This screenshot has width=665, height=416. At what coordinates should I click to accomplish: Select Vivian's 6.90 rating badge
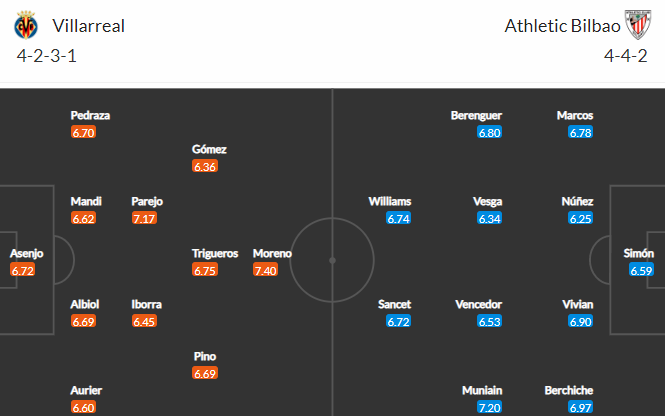(581, 321)
